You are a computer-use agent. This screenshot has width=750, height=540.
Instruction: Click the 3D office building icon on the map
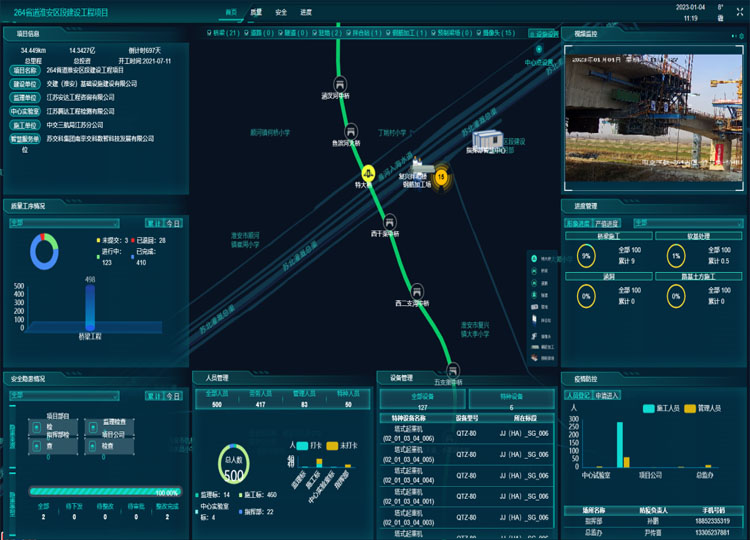[x=487, y=138]
